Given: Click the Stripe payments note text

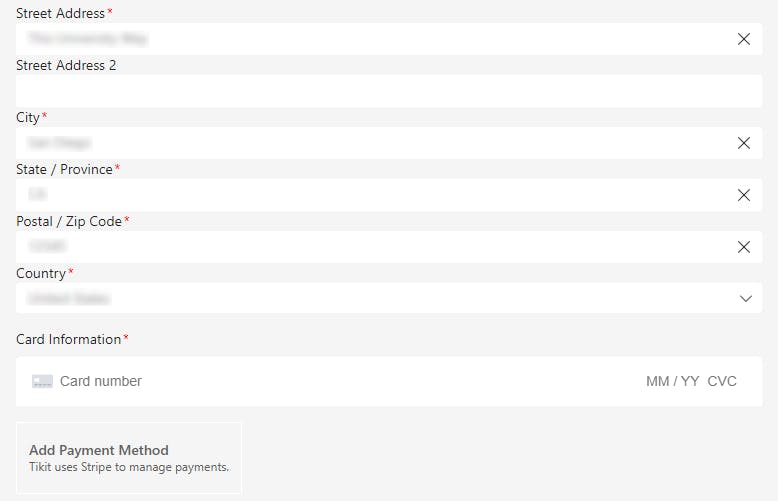Looking at the screenshot, I should click(129, 467).
